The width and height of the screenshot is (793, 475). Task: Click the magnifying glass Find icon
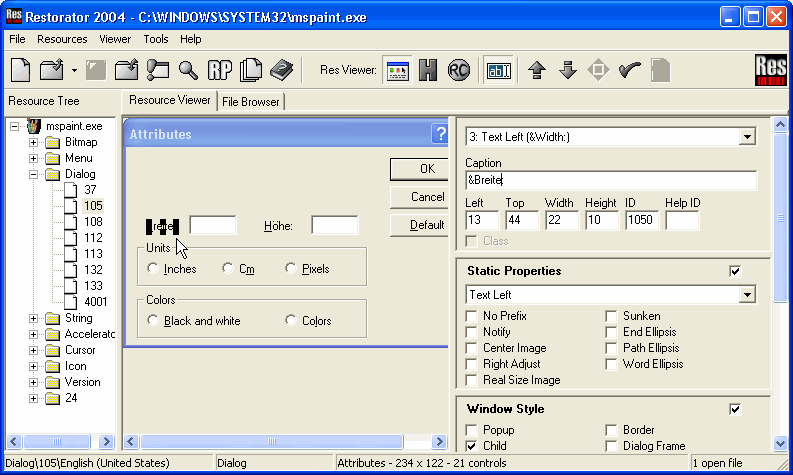[x=188, y=70]
